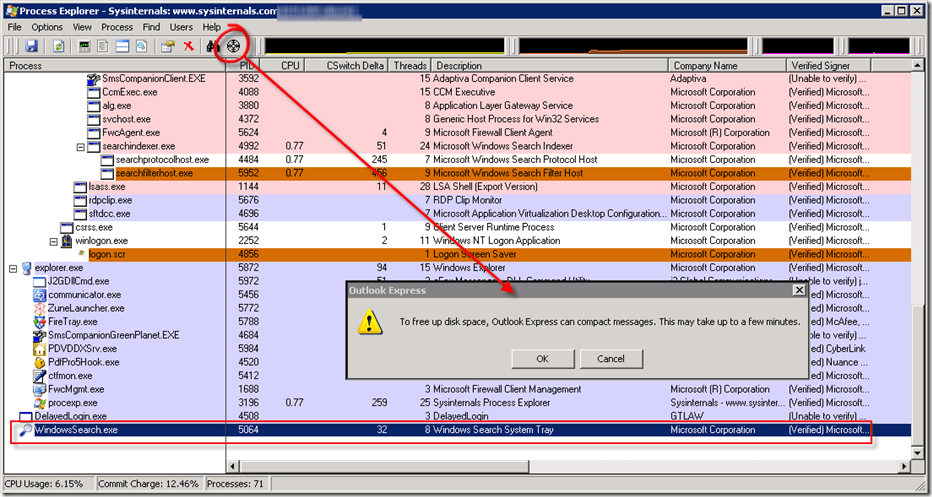Open the Find menu
932x497 pixels.
(151, 27)
